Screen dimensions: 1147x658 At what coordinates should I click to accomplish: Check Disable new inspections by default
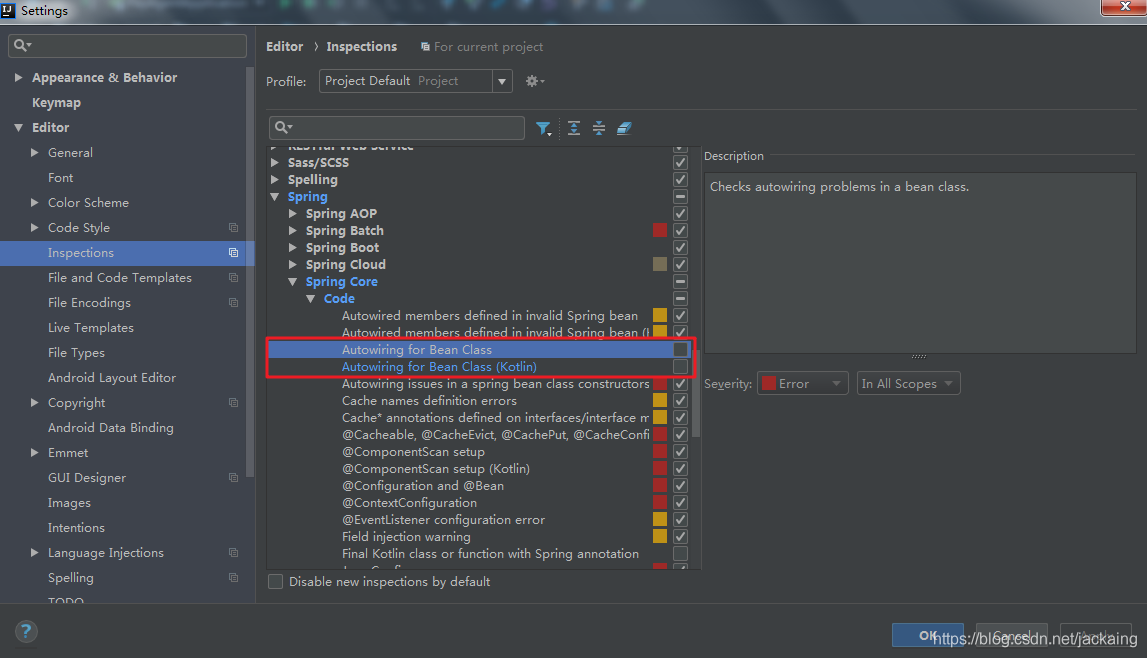click(x=276, y=582)
